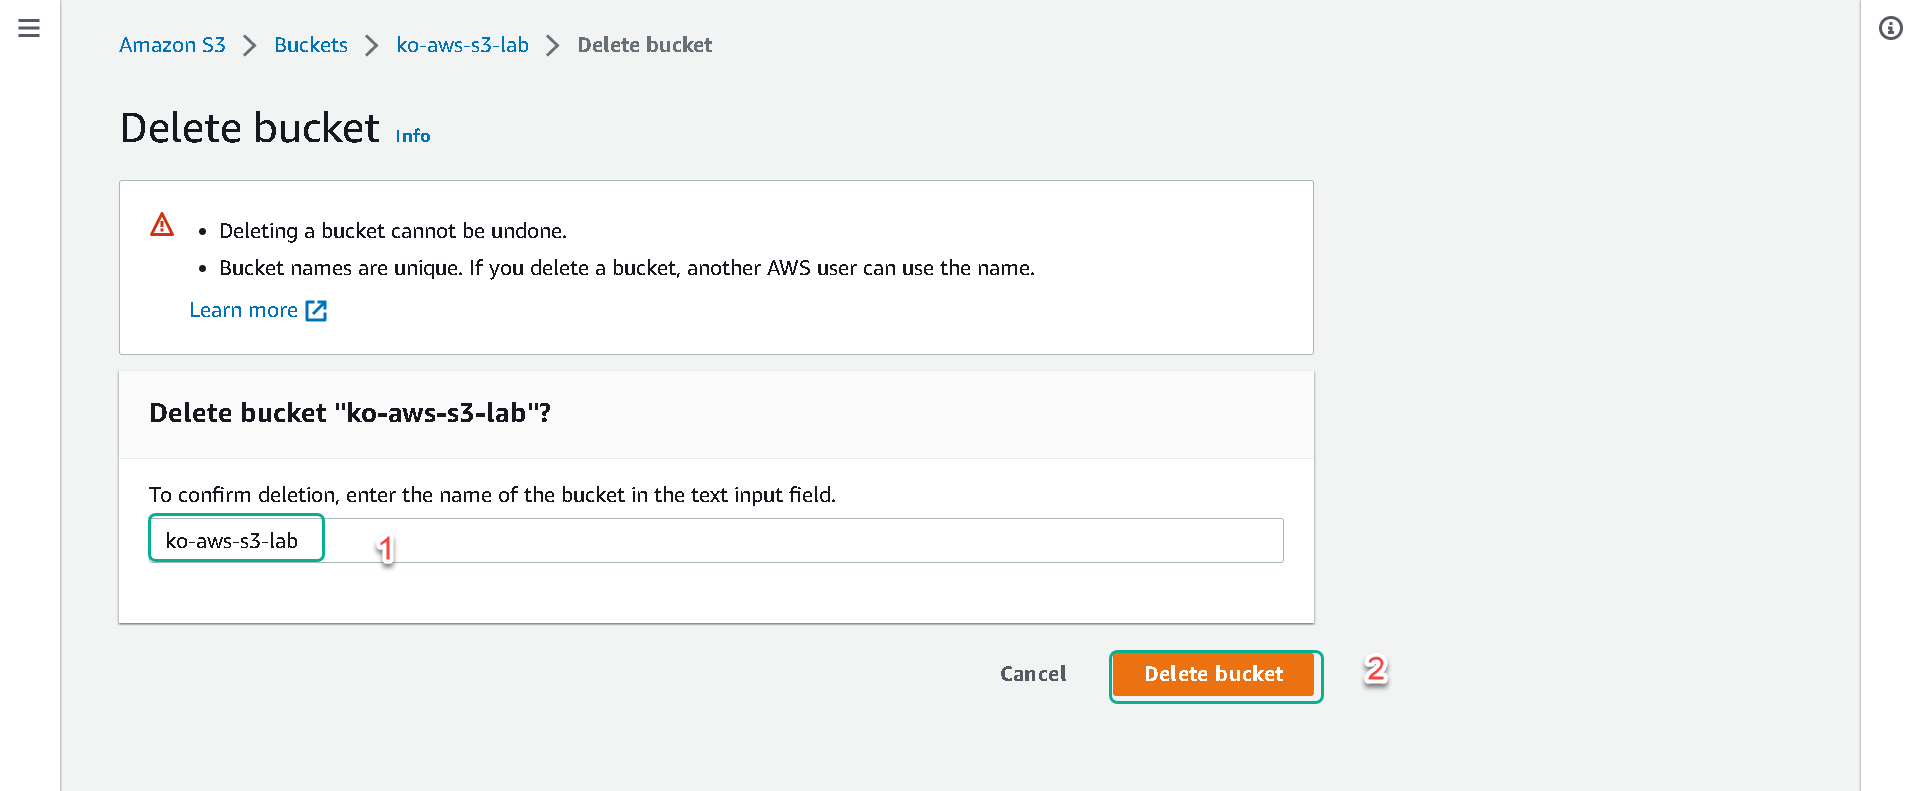Open ko-aws-s3-lab breadcrumb link
The height and width of the screenshot is (791, 1920).
462,45
